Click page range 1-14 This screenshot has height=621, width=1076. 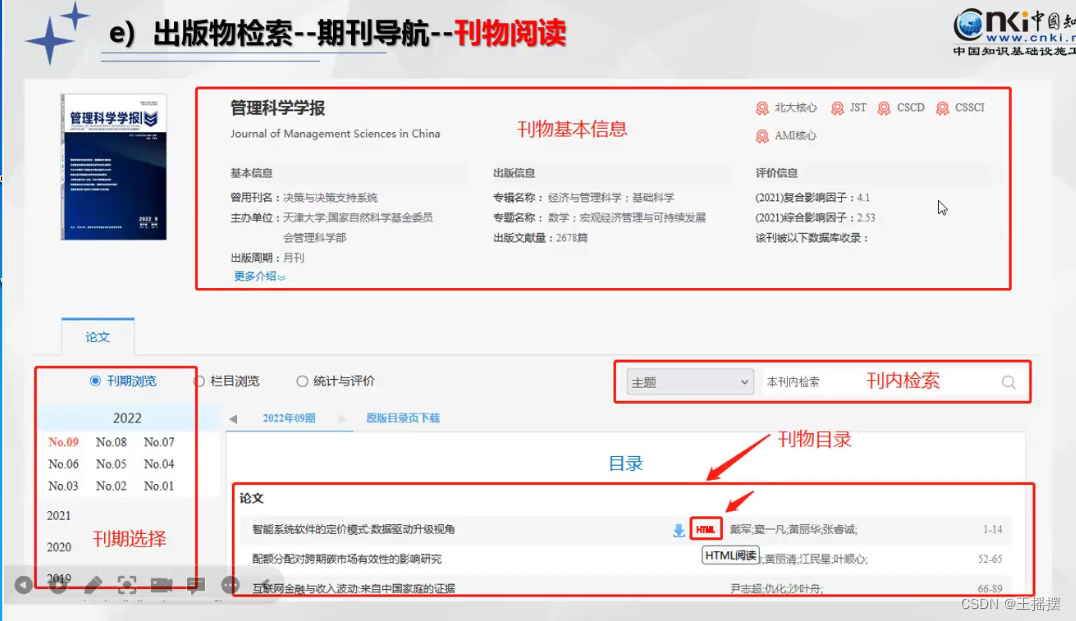tap(992, 529)
